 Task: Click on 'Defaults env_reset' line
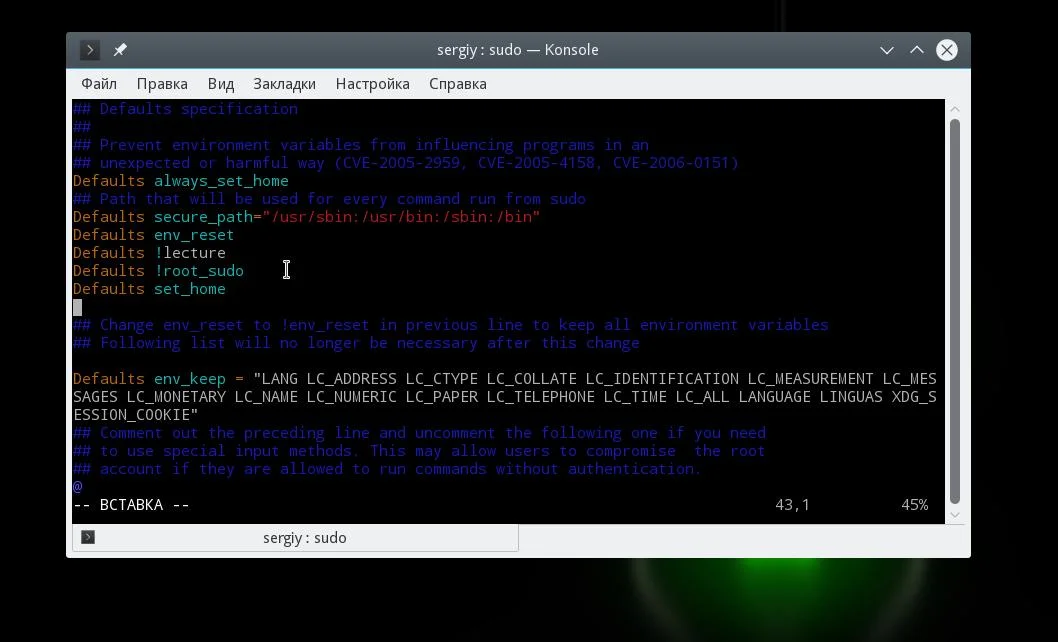[153, 235]
